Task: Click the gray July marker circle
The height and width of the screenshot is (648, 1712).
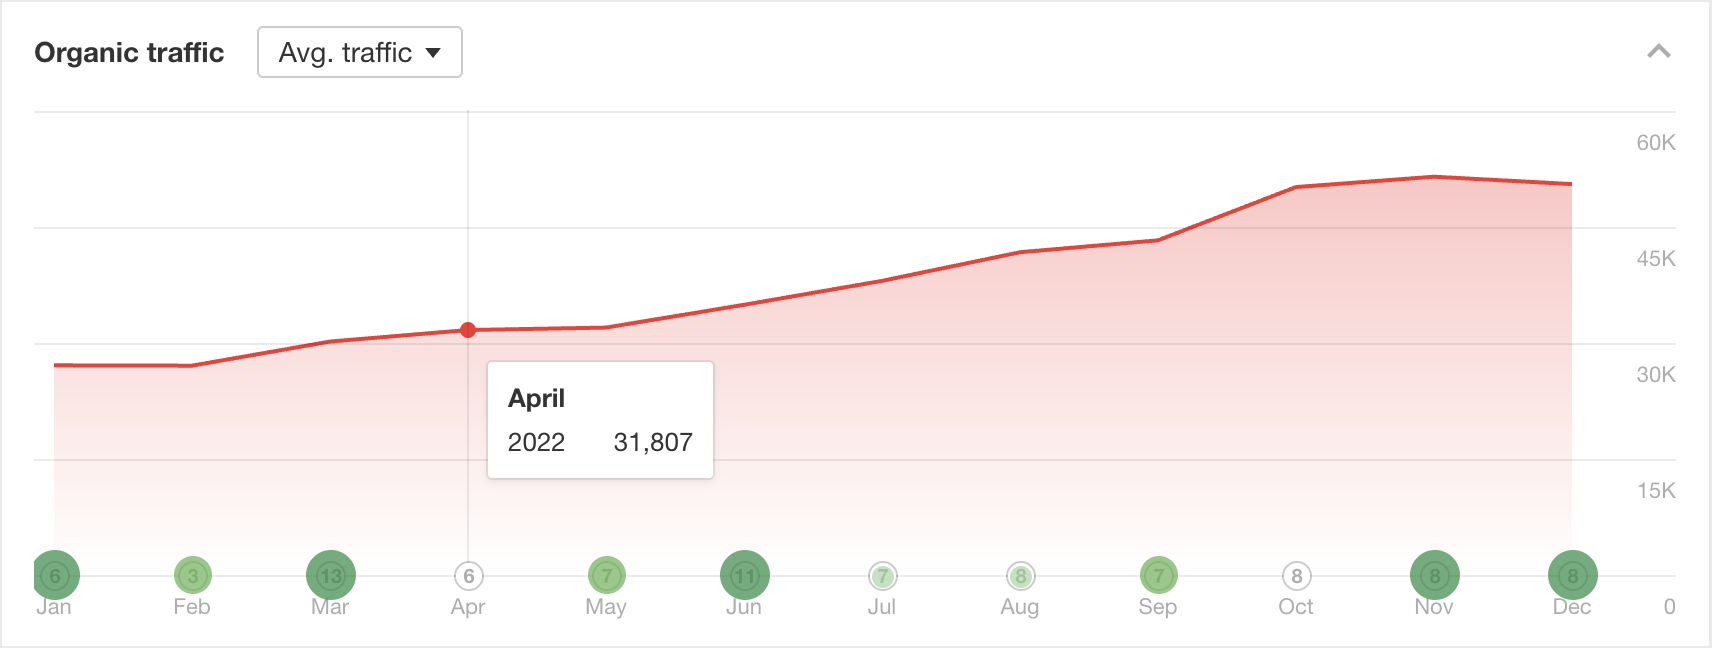Action: point(882,573)
